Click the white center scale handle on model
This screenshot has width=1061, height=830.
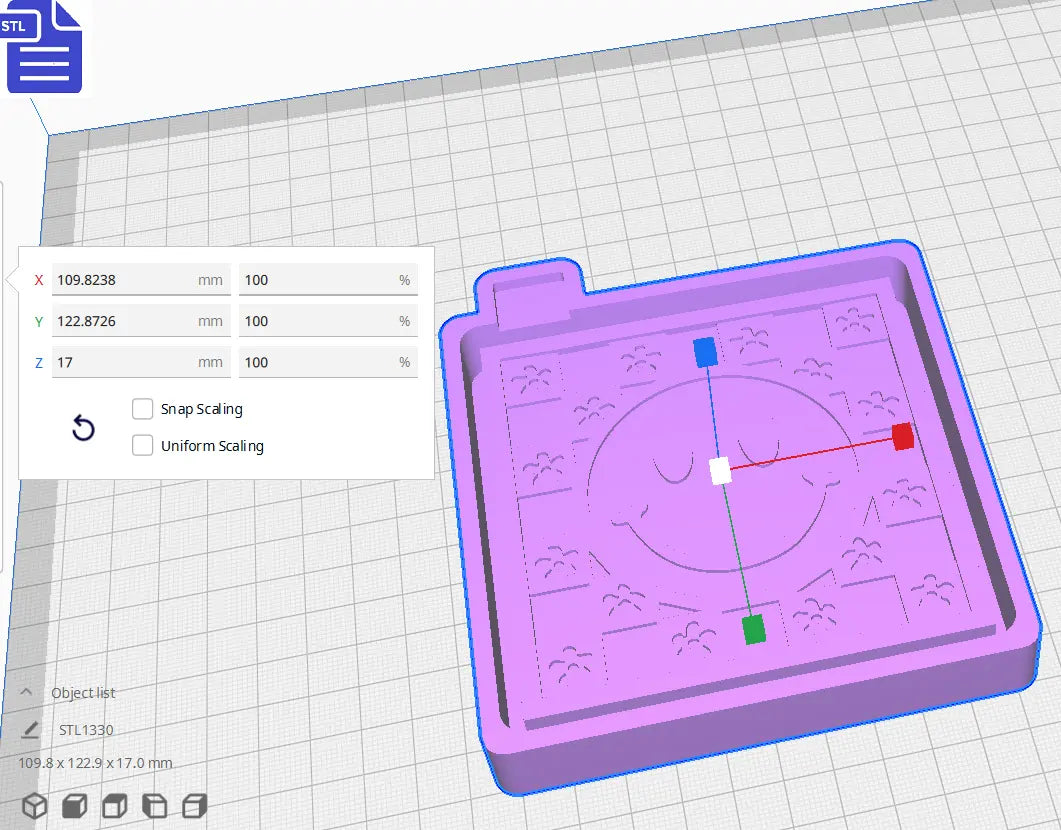pos(722,470)
